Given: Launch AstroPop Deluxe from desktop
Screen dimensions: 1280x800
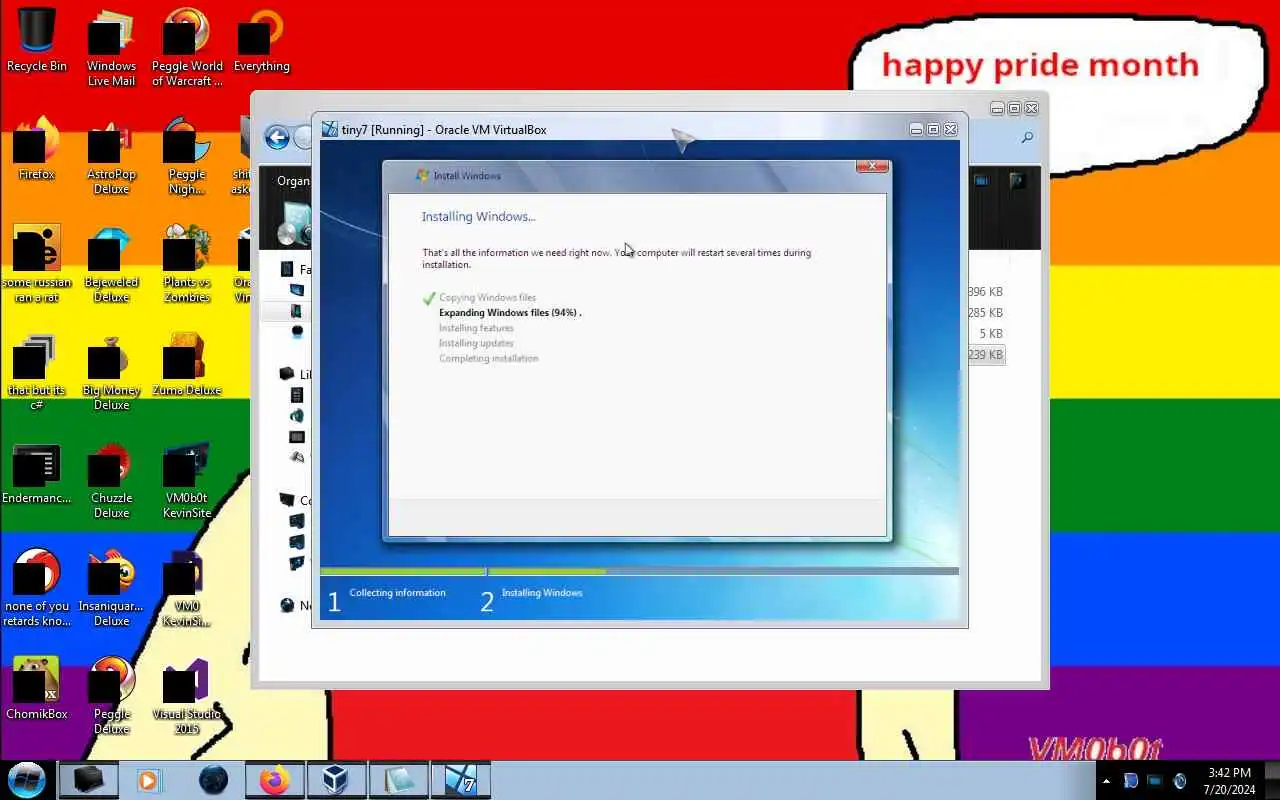Looking at the screenshot, I should point(111,155).
